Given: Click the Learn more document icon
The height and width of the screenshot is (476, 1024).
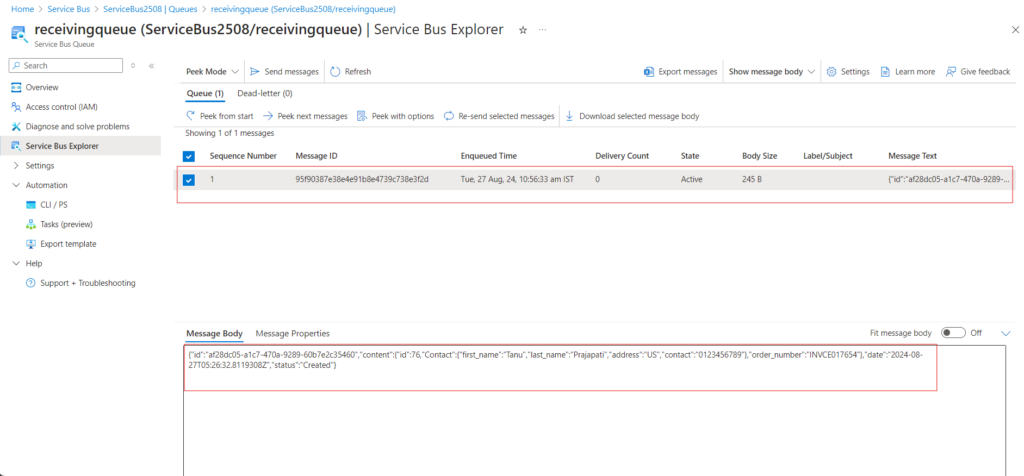Looking at the screenshot, I should tap(885, 72).
